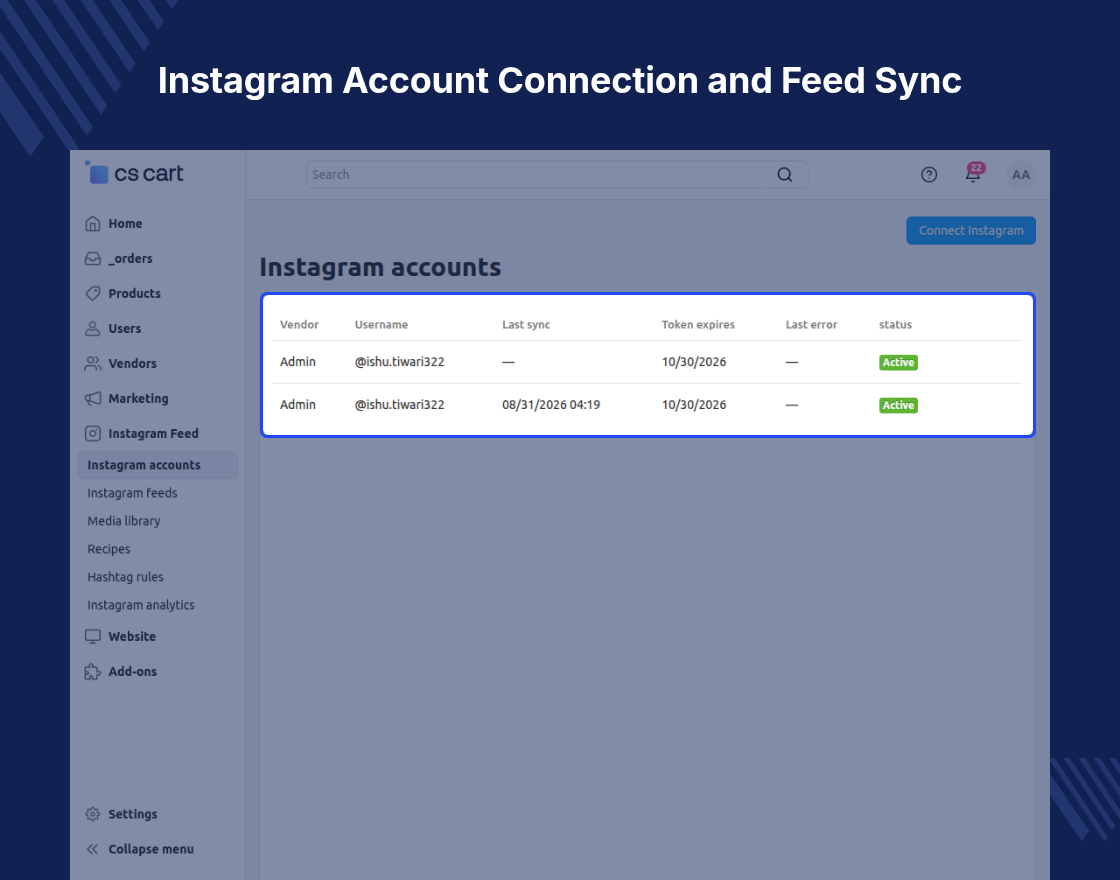This screenshot has height=880, width=1120.
Task: Click the Last error column header
Action: pyautogui.click(x=811, y=324)
